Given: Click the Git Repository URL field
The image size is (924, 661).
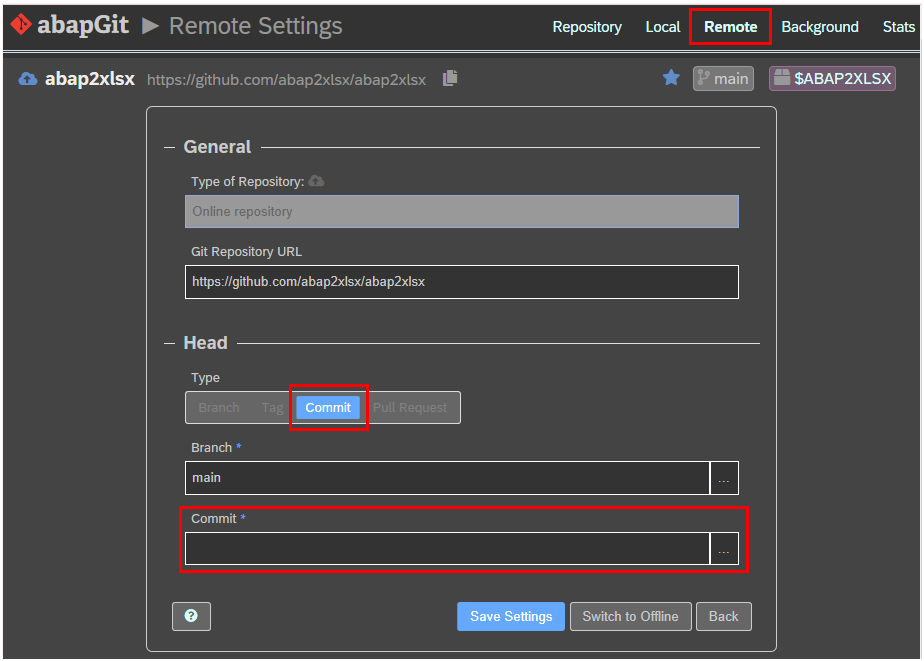Looking at the screenshot, I should point(461,282).
